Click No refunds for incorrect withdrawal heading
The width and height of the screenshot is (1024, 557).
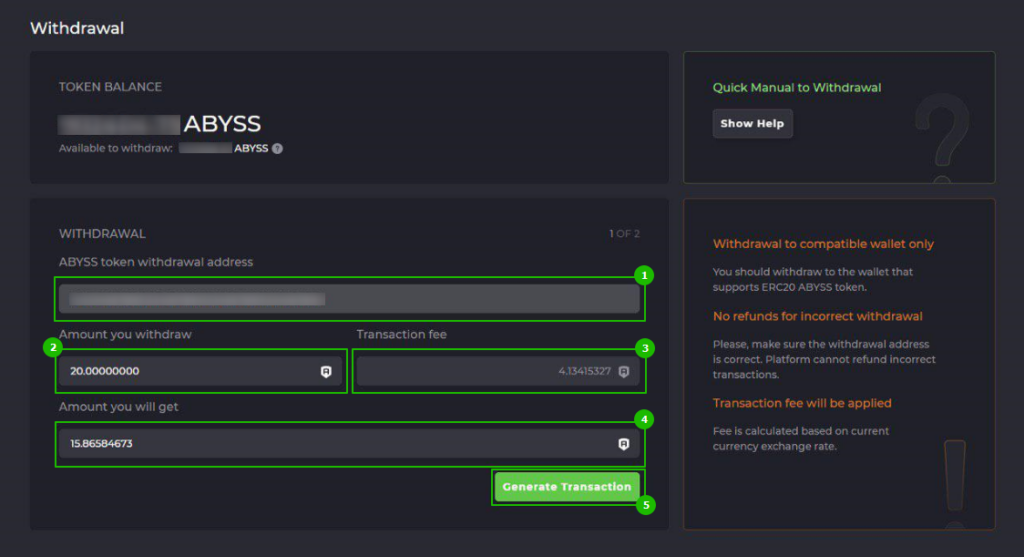click(818, 316)
